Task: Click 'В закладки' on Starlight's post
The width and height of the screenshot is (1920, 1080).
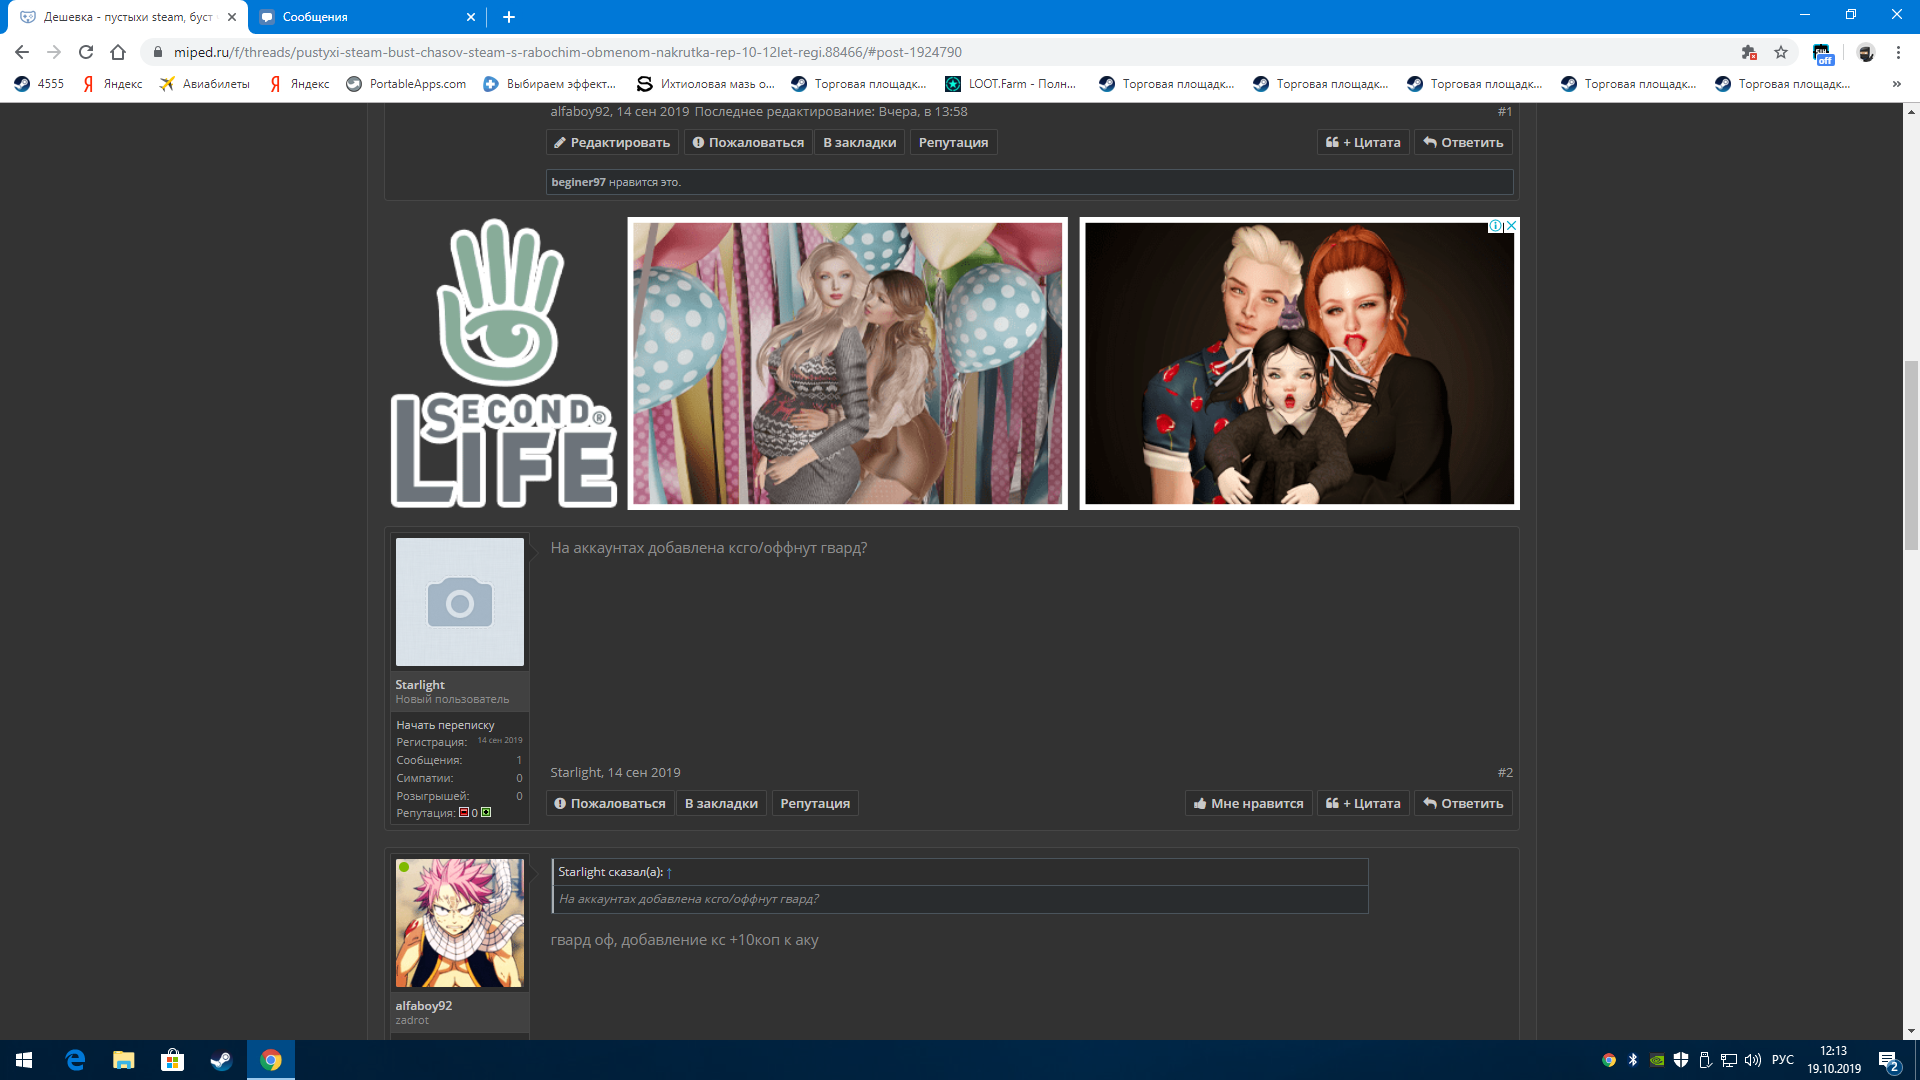Action: (x=721, y=804)
